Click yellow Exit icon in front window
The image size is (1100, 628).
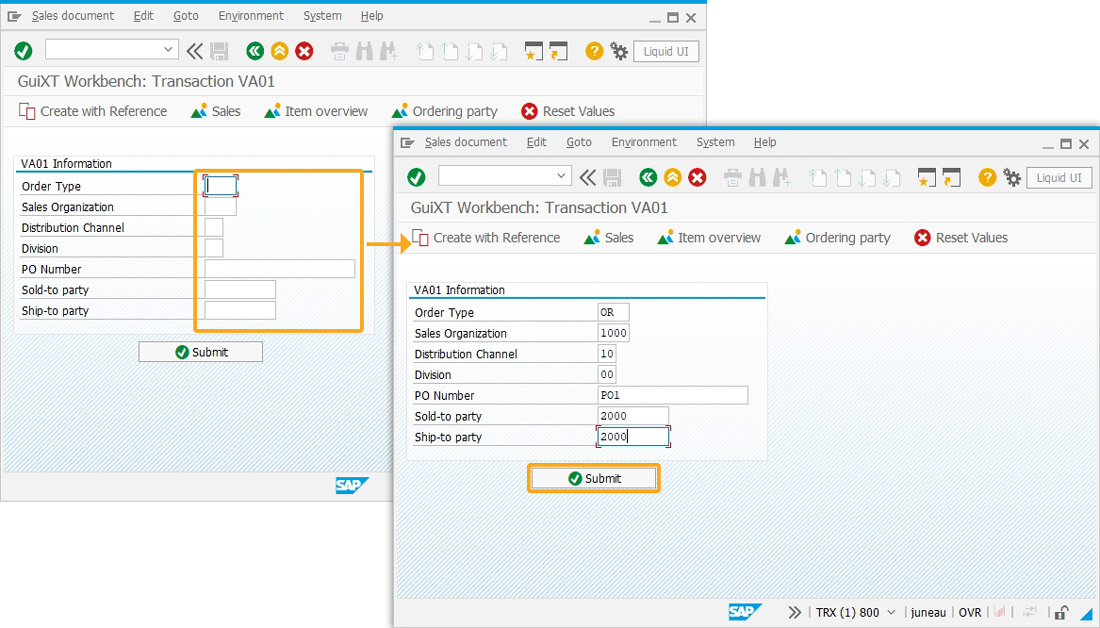click(673, 178)
